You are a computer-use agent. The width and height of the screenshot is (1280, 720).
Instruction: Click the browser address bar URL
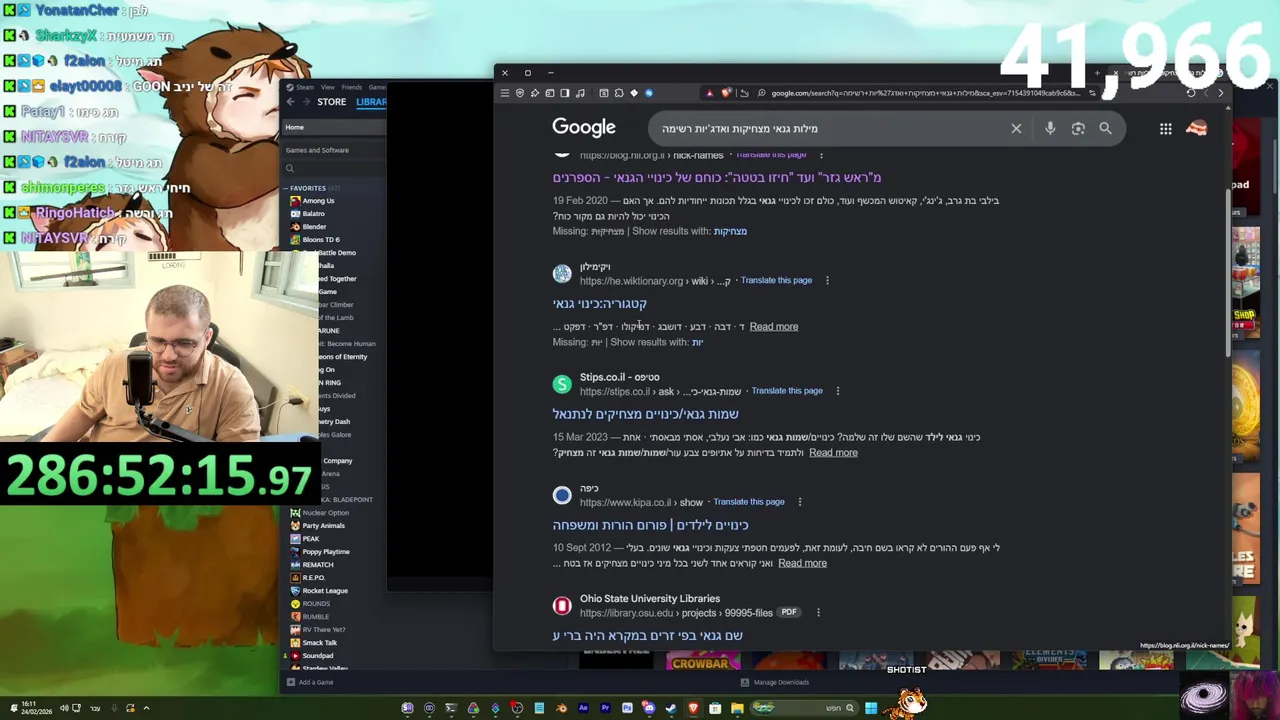(x=926, y=93)
